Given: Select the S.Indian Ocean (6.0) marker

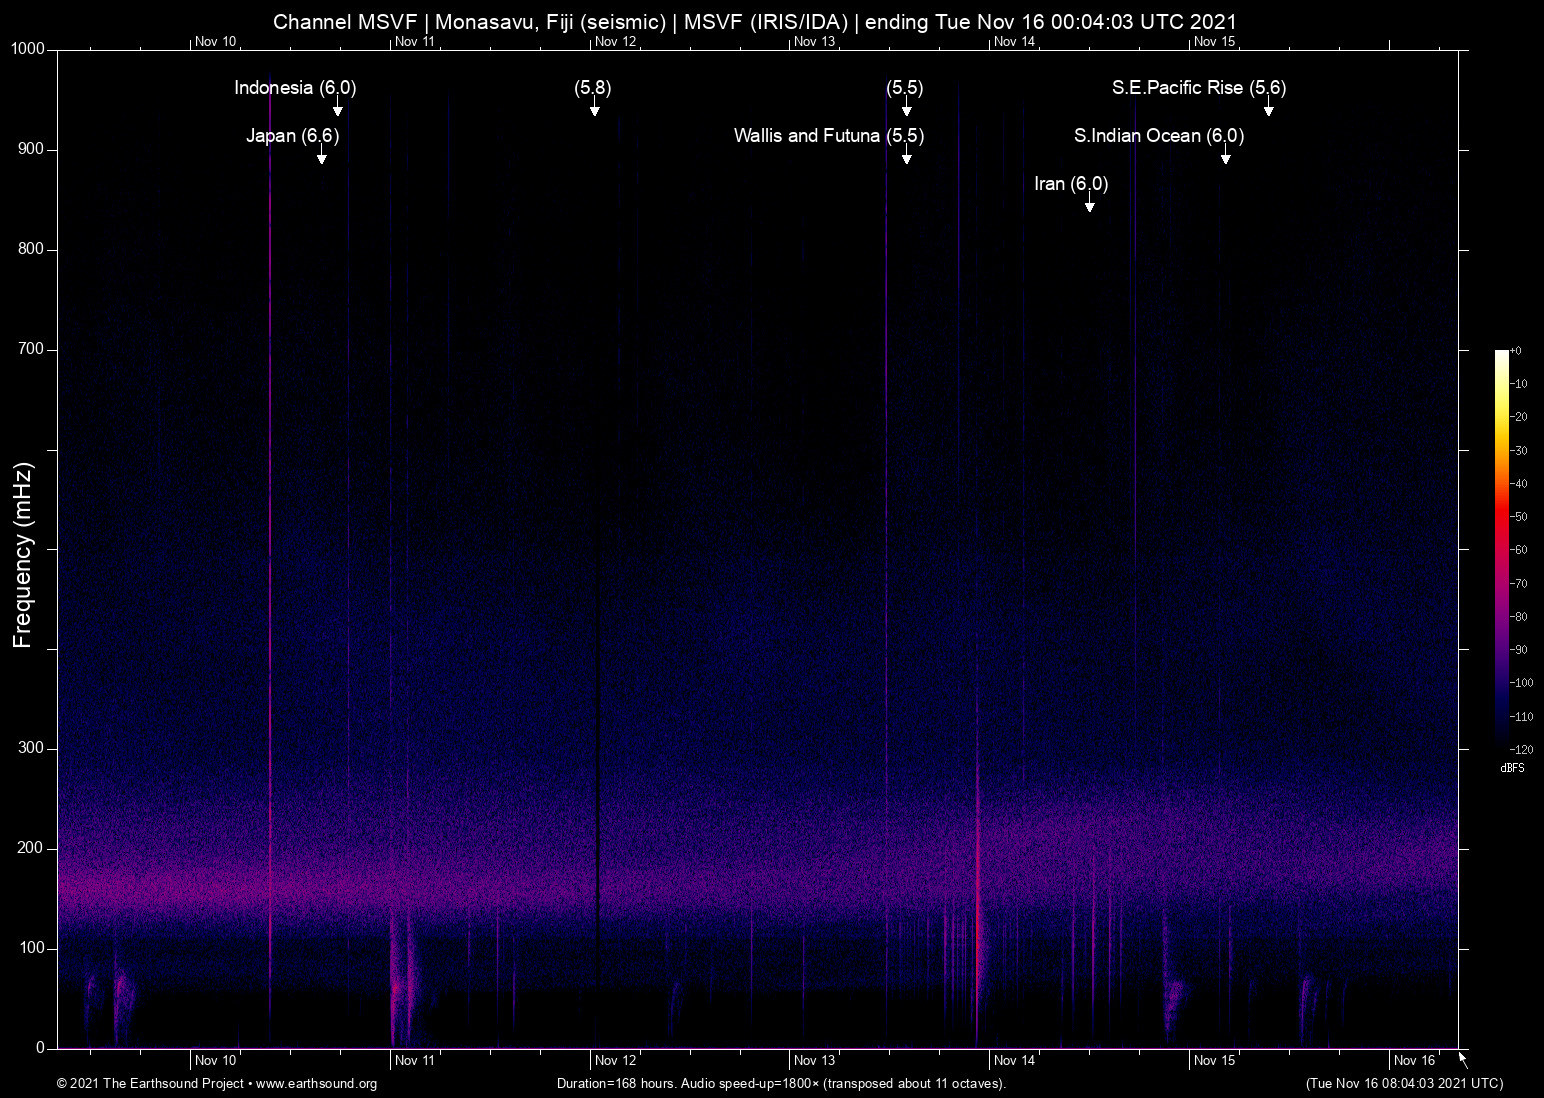Looking at the screenshot, I should coord(1159,136).
